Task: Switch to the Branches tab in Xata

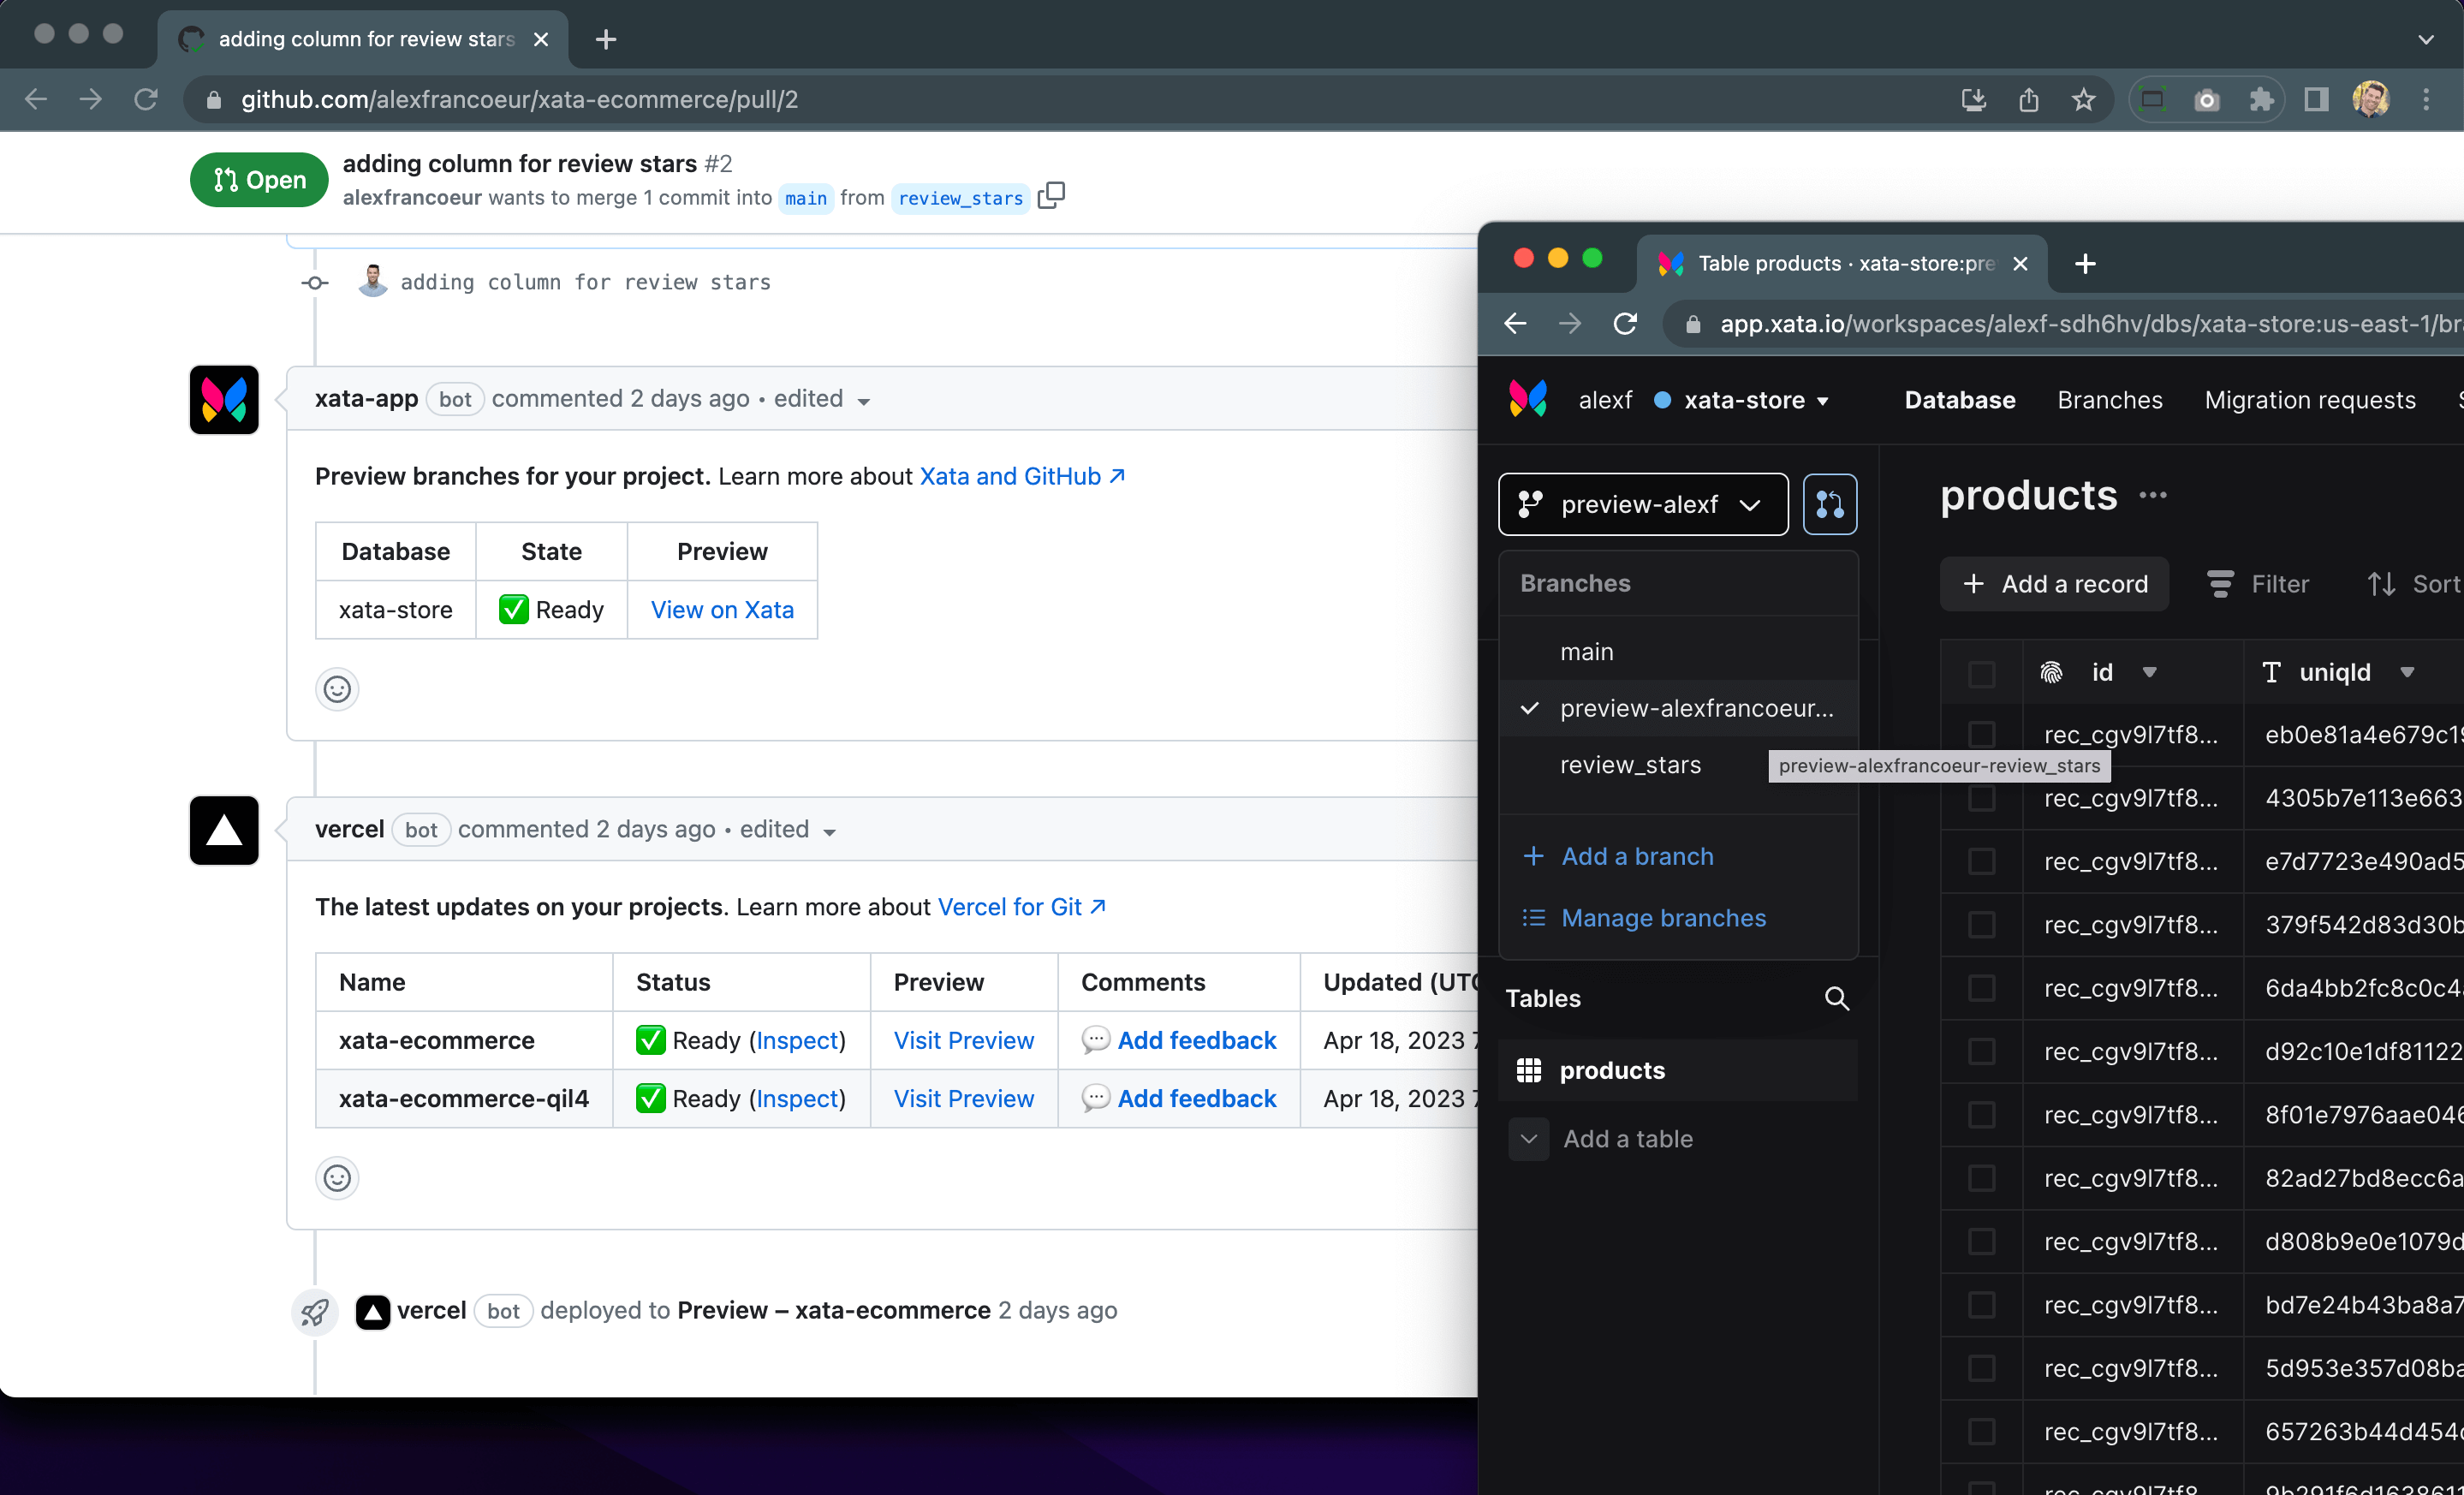Action: (2110, 400)
